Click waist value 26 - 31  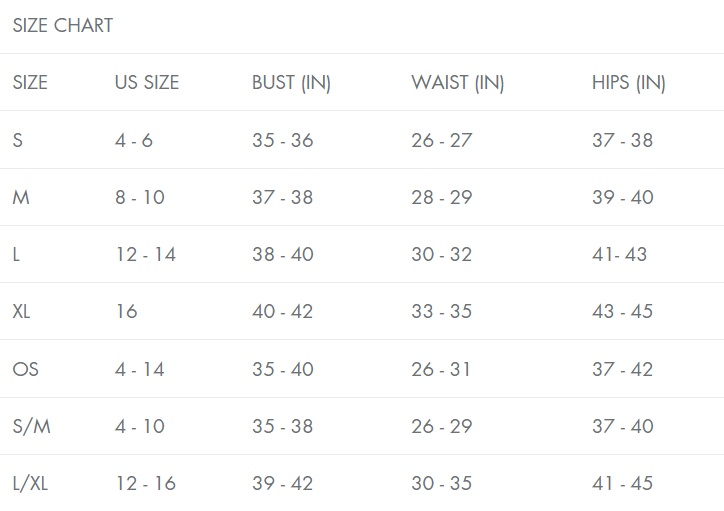pyautogui.click(x=441, y=369)
